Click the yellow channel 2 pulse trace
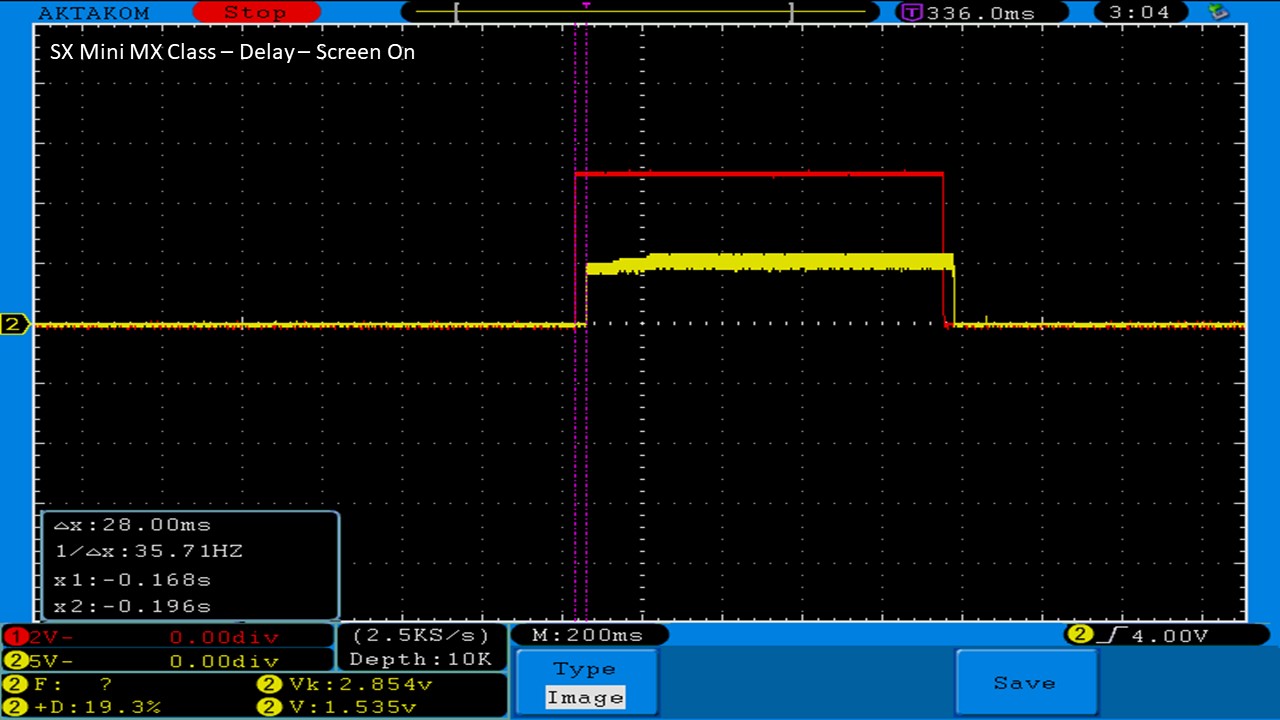Screen dimensions: 1280x720 coord(770,262)
